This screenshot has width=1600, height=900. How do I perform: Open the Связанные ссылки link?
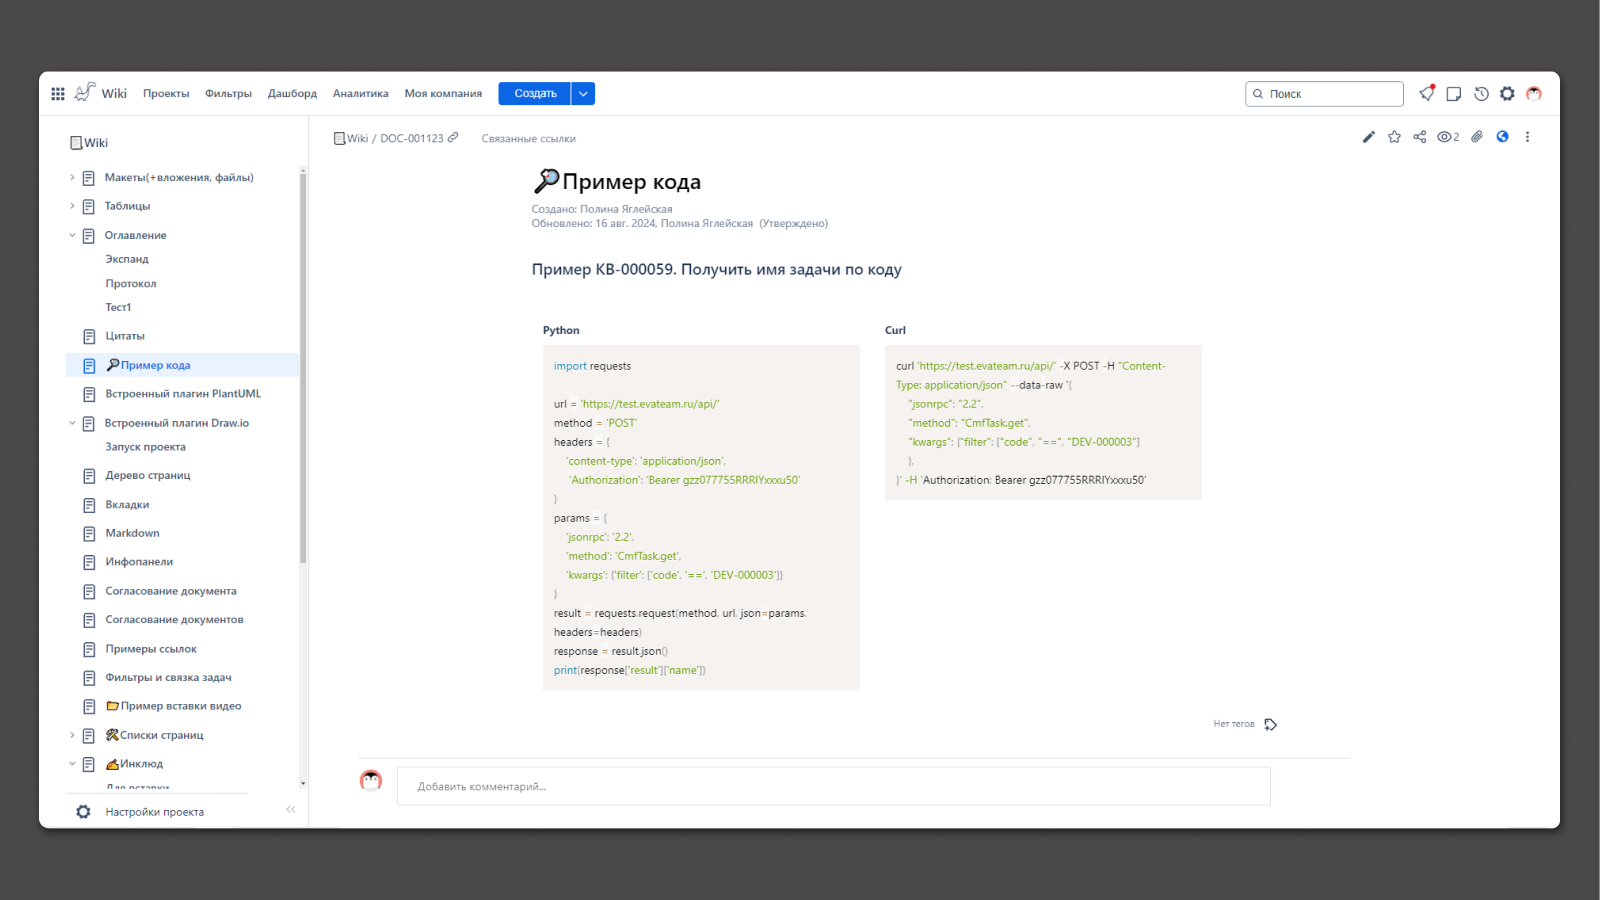point(528,139)
